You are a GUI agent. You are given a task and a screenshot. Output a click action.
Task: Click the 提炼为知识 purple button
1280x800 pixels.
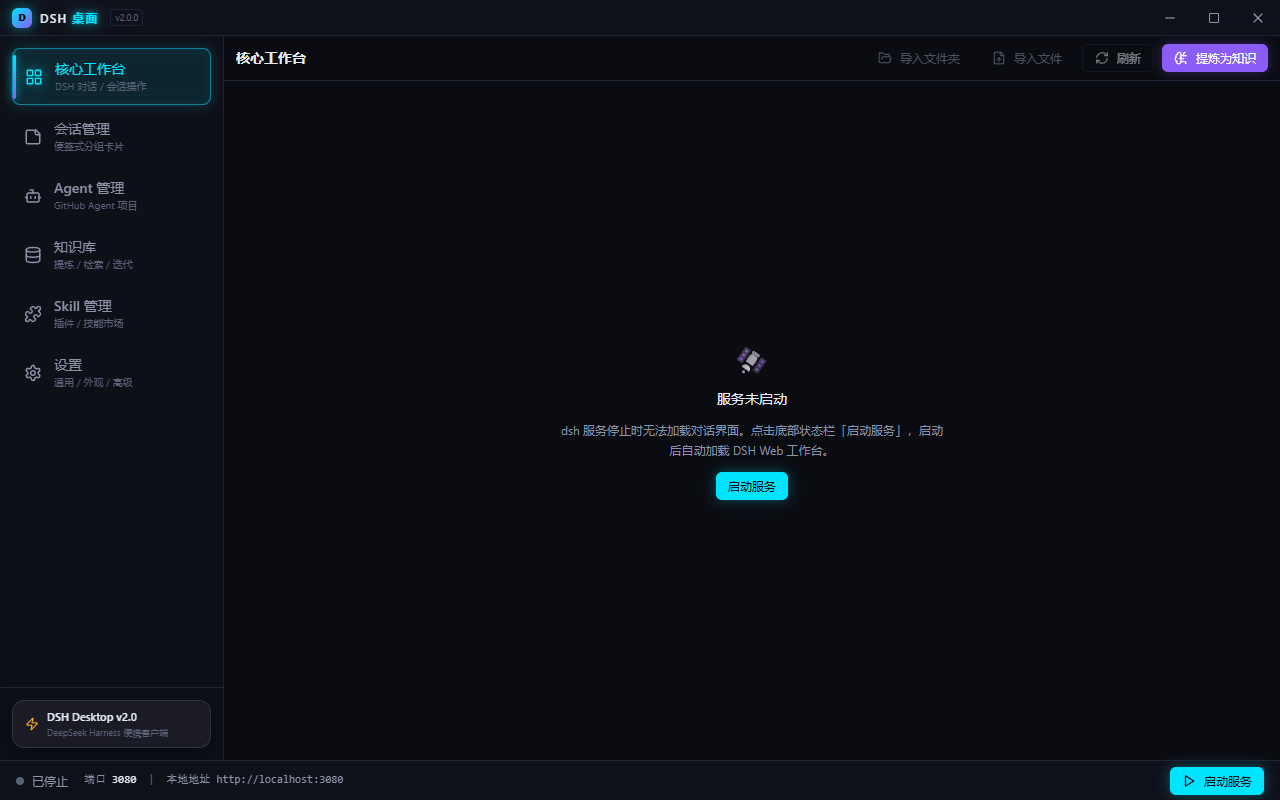(1215, 58)
